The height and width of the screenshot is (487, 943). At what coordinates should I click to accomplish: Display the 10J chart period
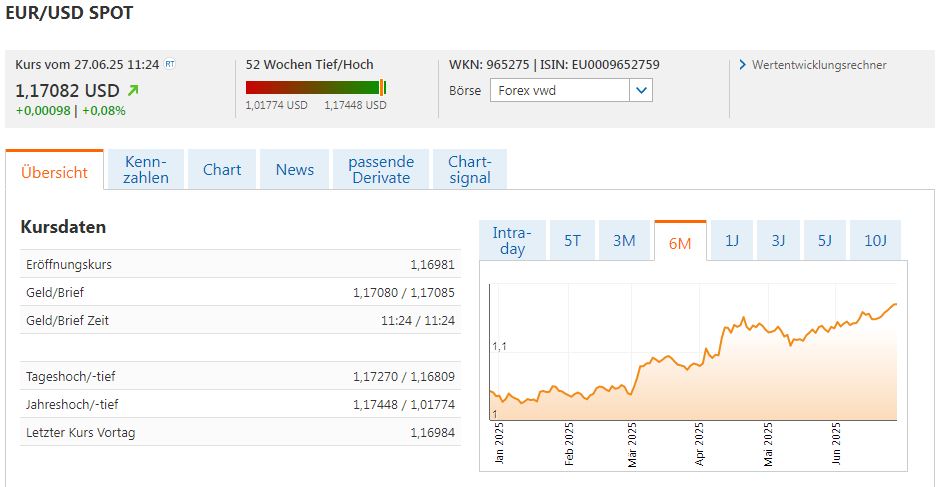pos(875,241)
